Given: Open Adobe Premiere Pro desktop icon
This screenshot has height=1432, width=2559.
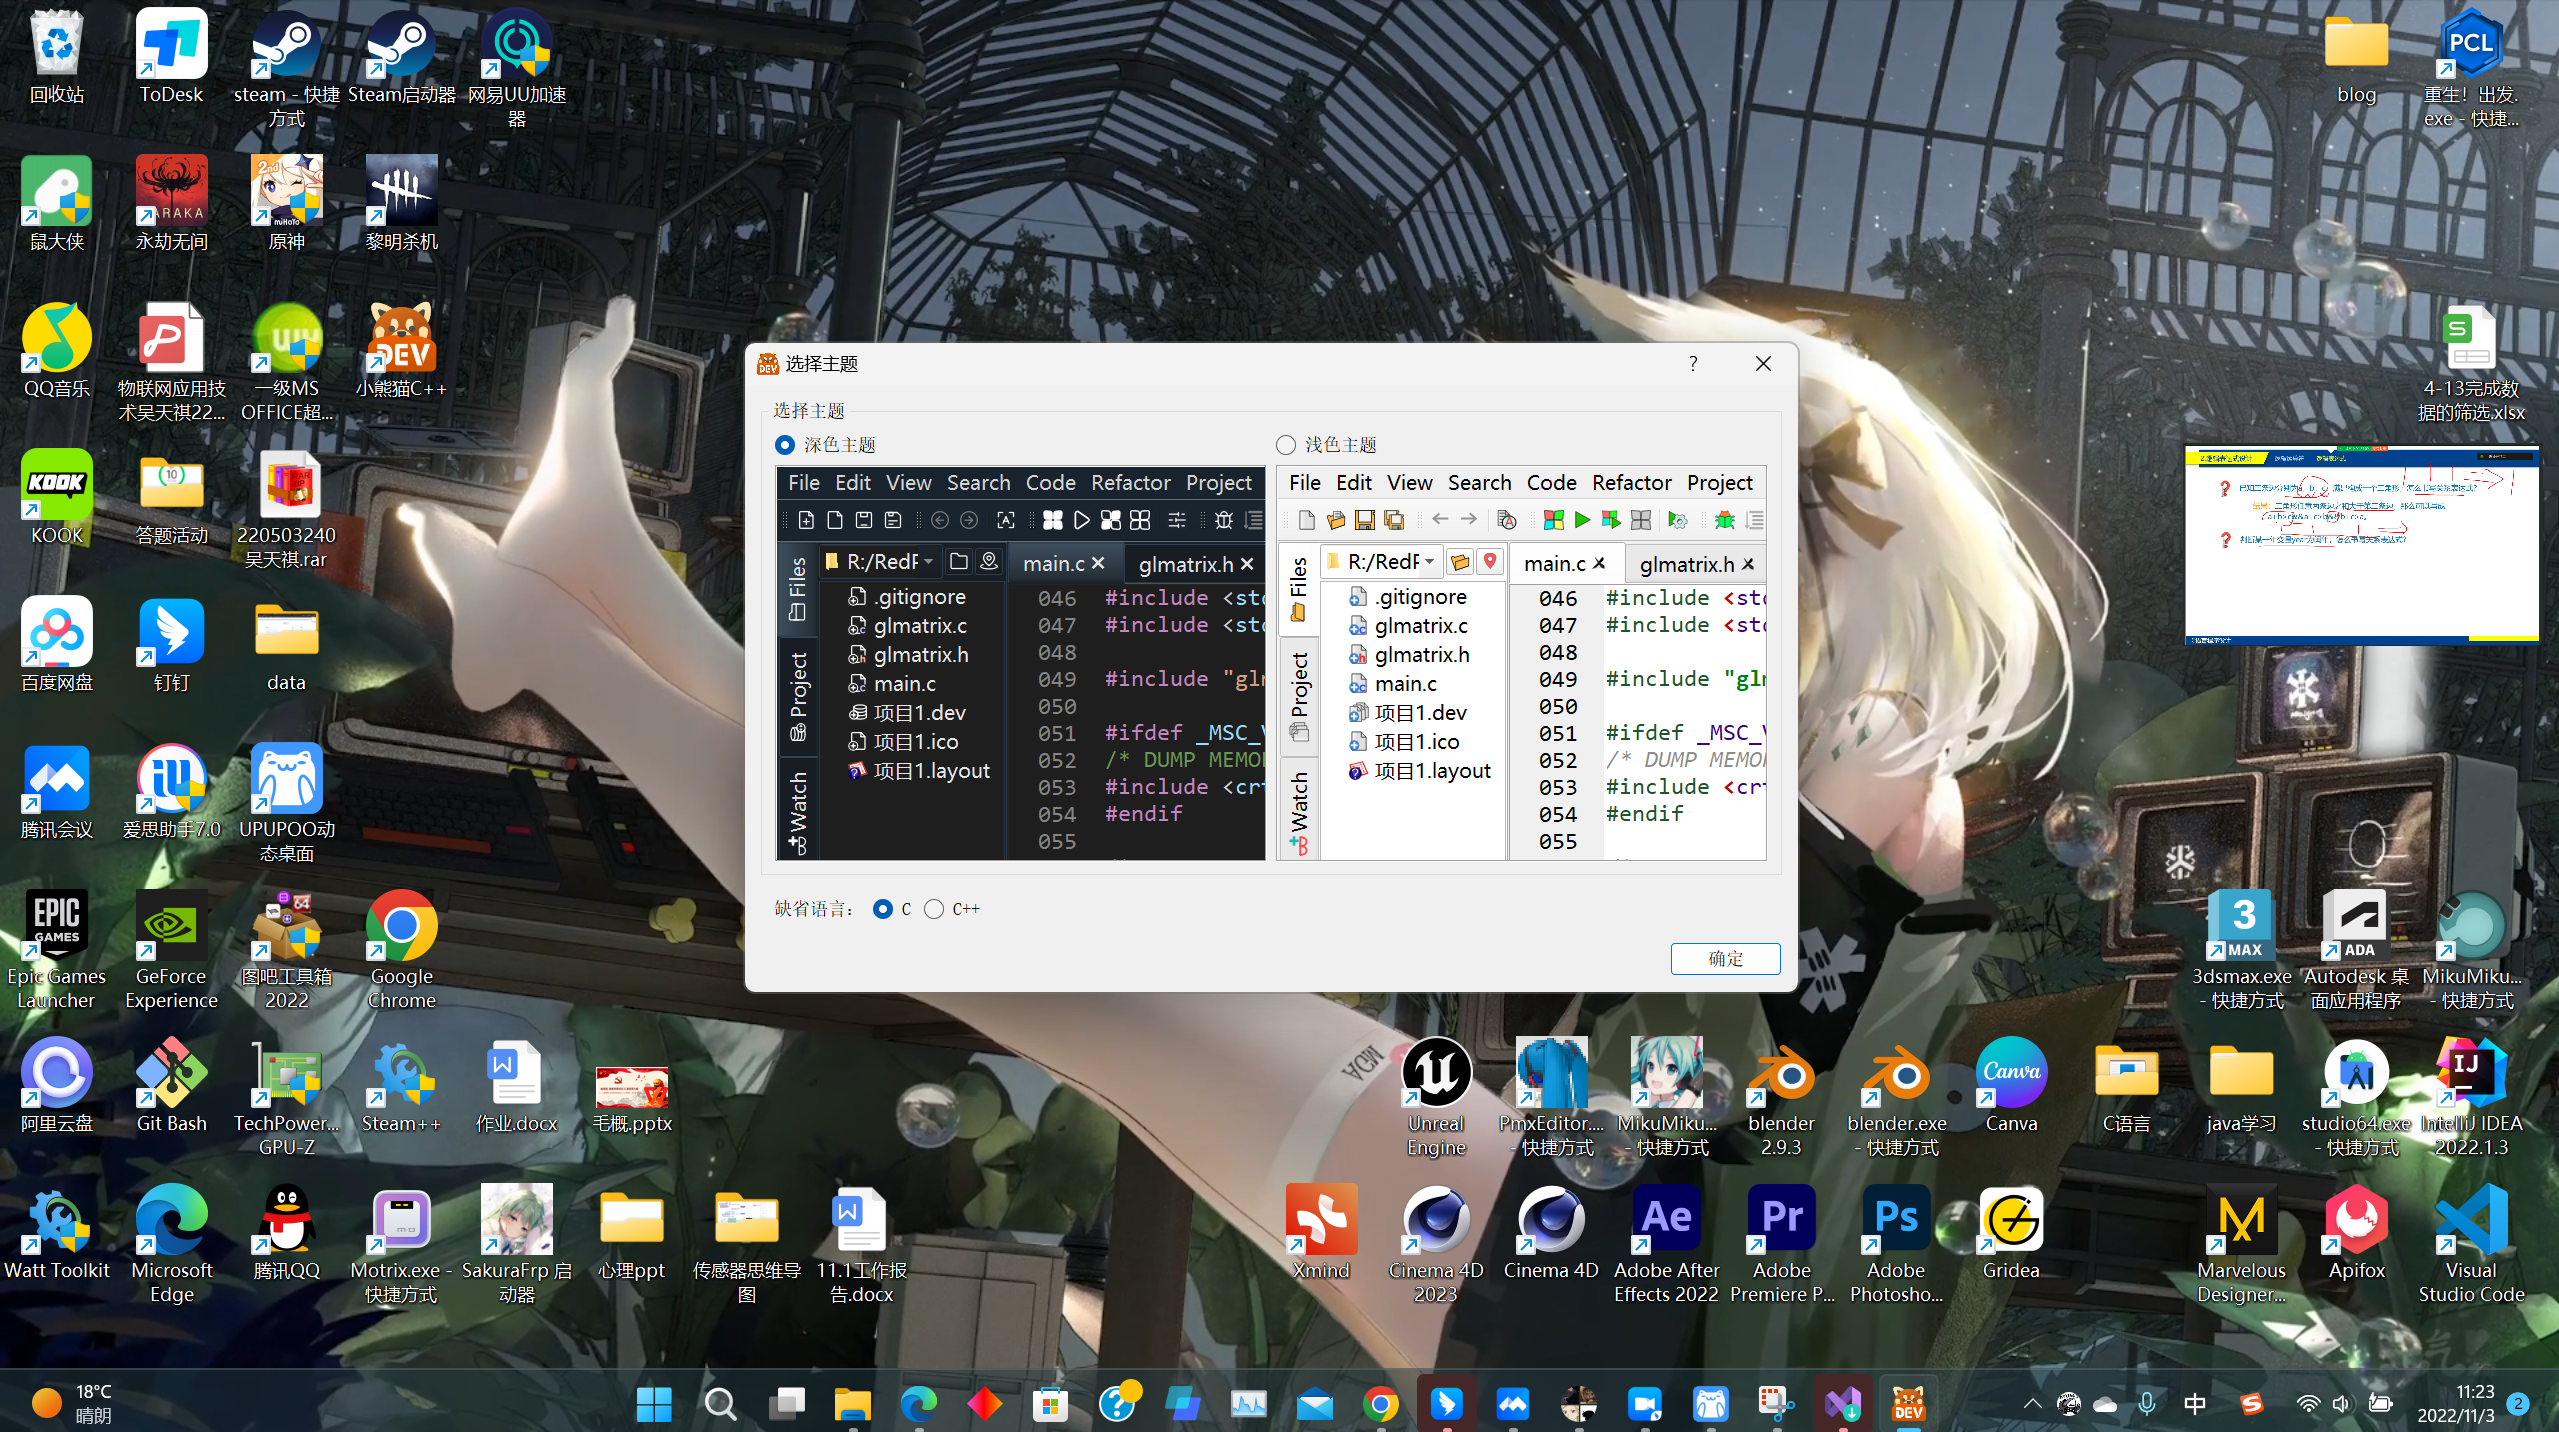Looking at the screenshot, I should [1781, 1244].
